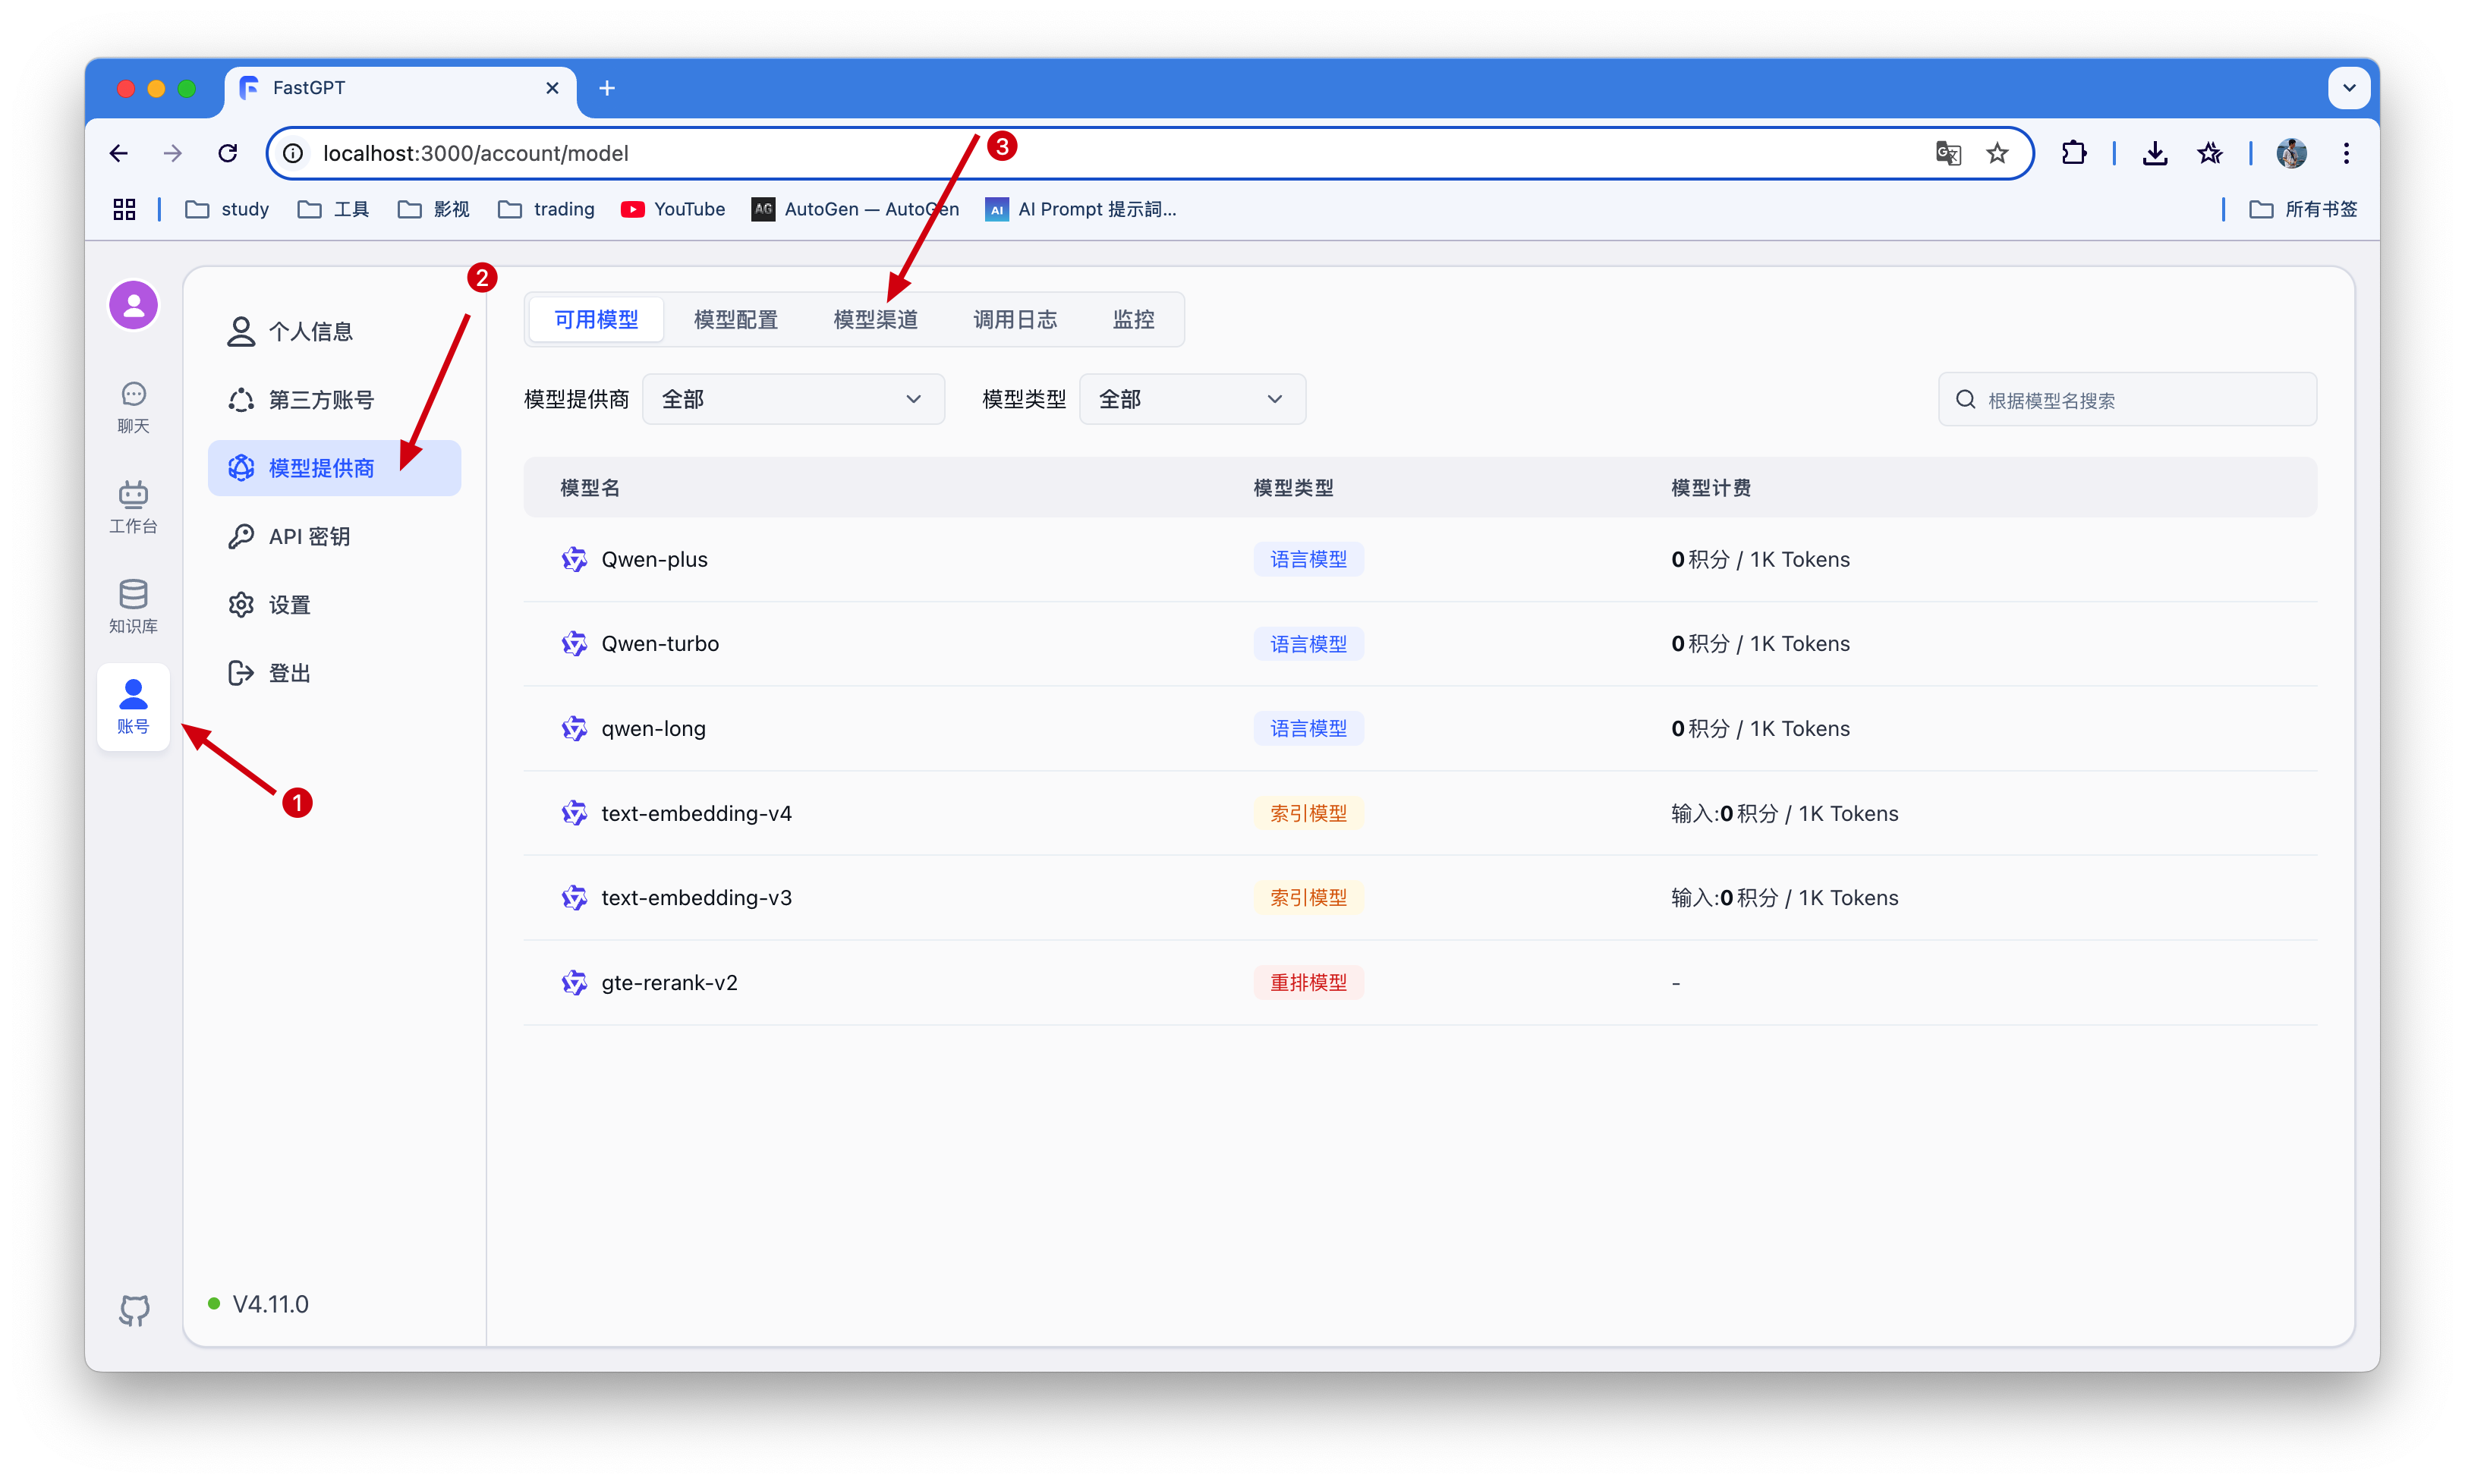Select 模型提供商 in the account menu
This screenshot has height=1484, width=2465.
334,468
